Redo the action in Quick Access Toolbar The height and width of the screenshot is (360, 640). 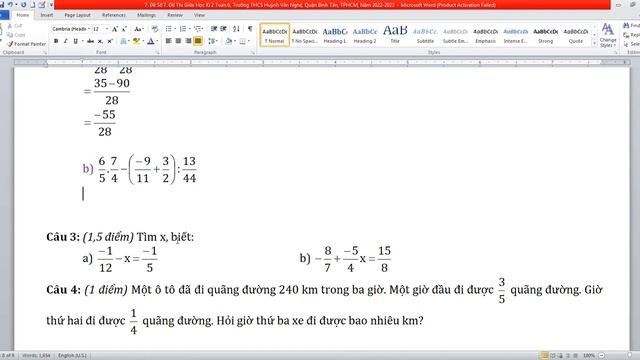pos(23,5)
